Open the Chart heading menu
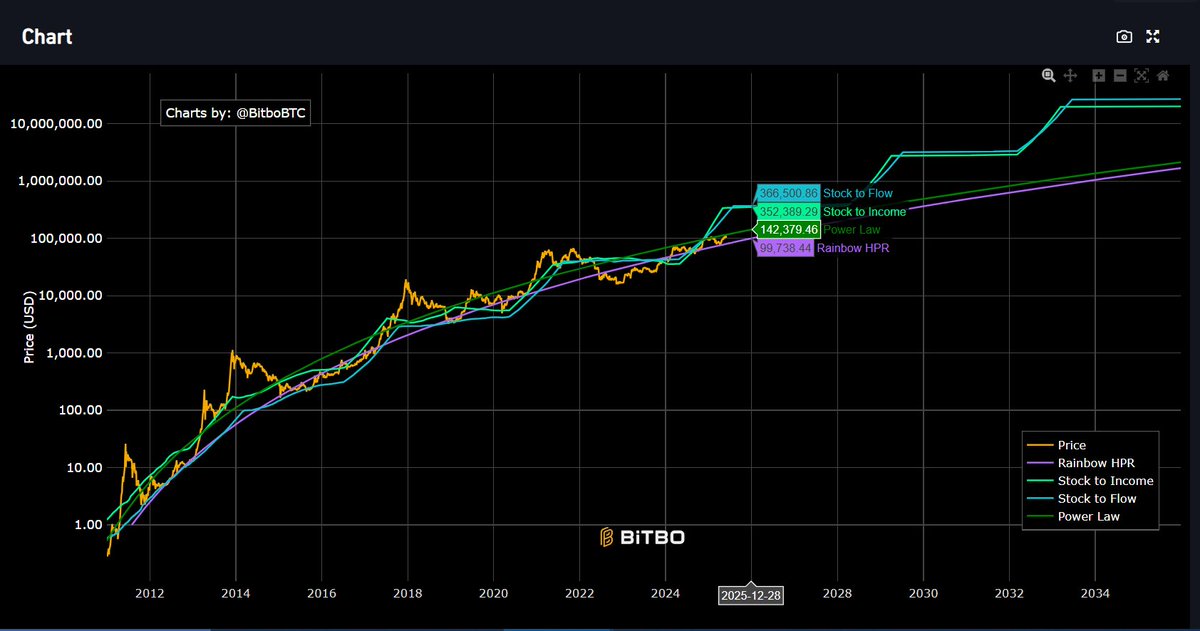This screenshot has height=631, width=1200. 47,36
